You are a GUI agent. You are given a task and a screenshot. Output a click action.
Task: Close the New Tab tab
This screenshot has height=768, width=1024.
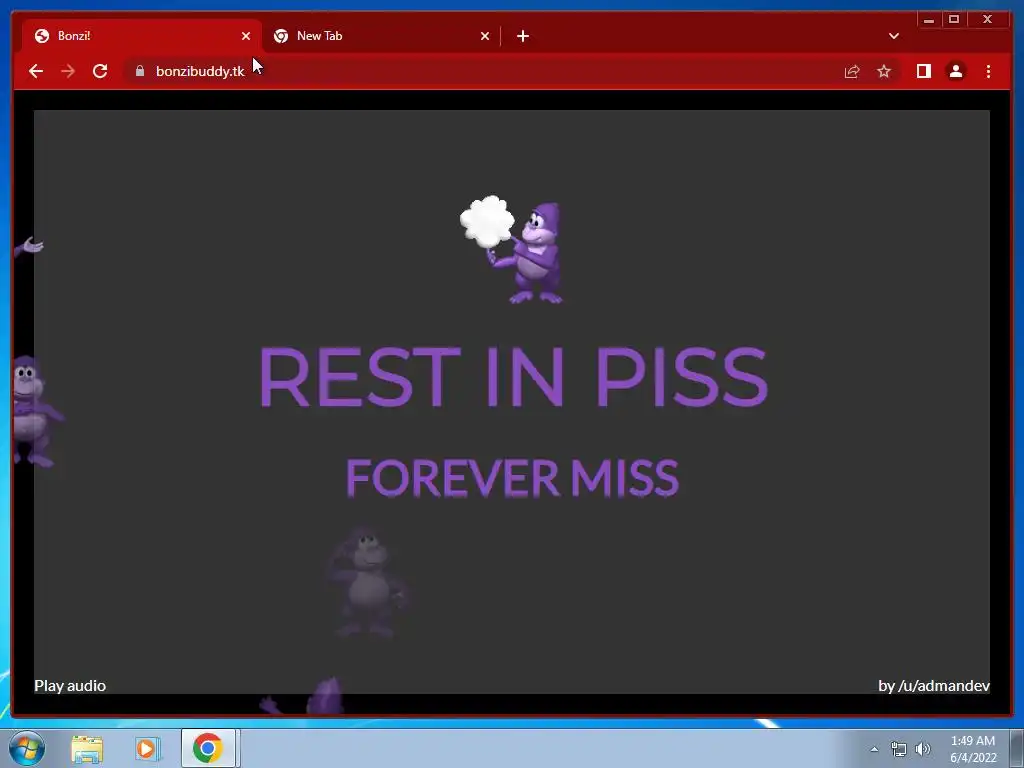pyautogui.click(x=485, y=36)
